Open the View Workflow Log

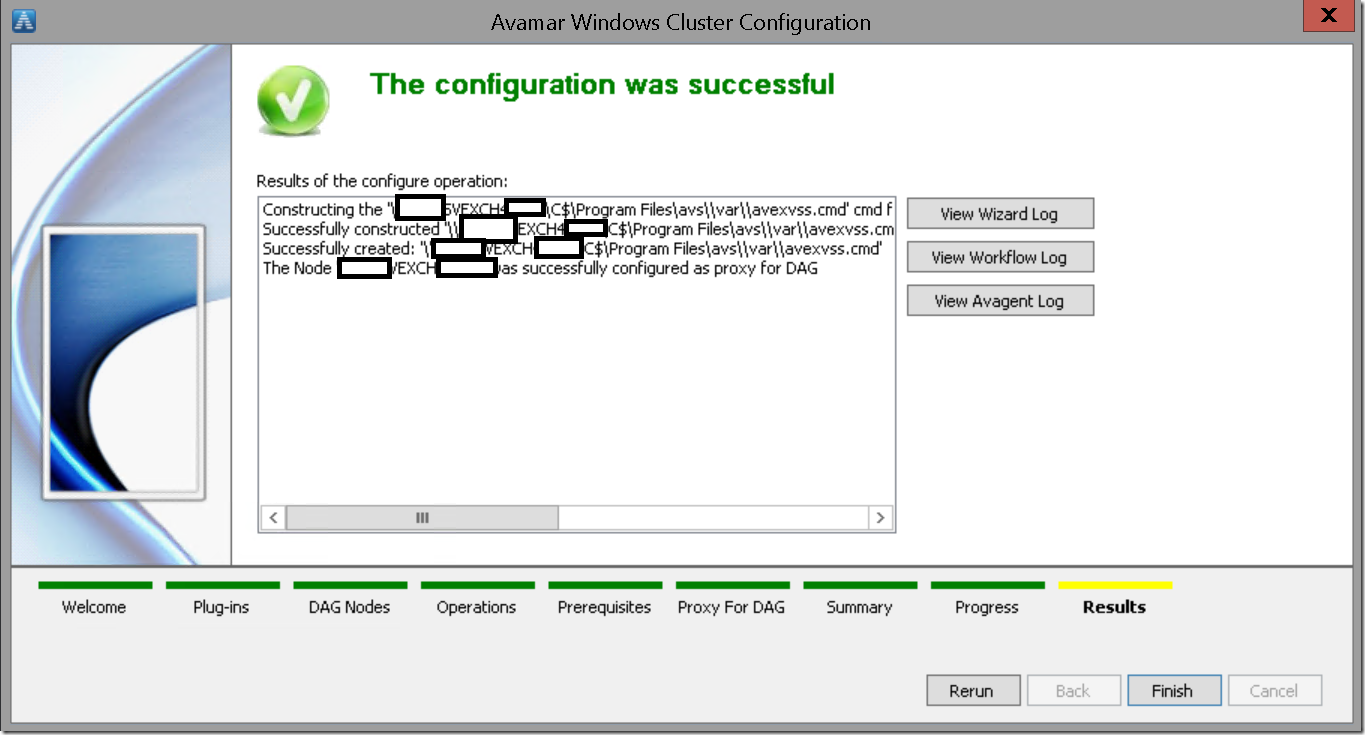[x=1000, y=257]
